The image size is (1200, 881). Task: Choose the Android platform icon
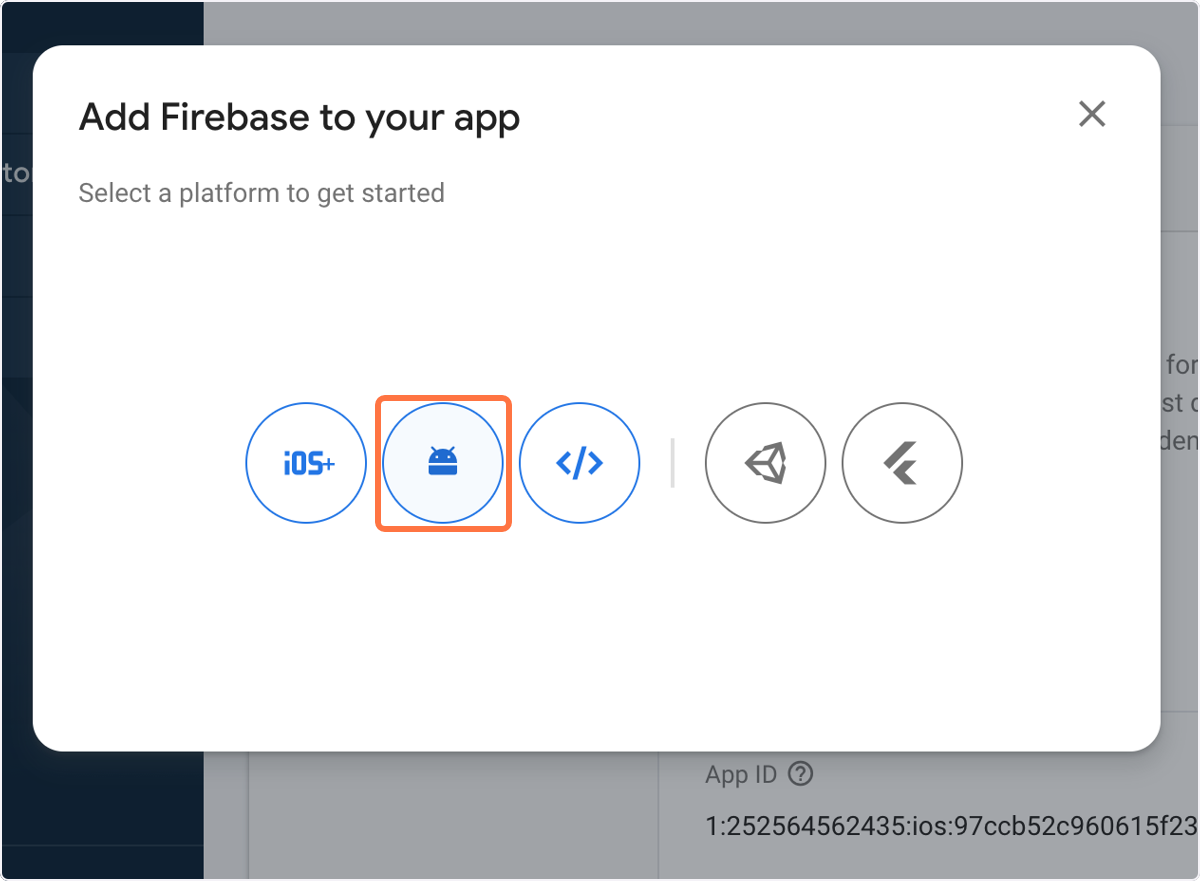click(443, 463)
